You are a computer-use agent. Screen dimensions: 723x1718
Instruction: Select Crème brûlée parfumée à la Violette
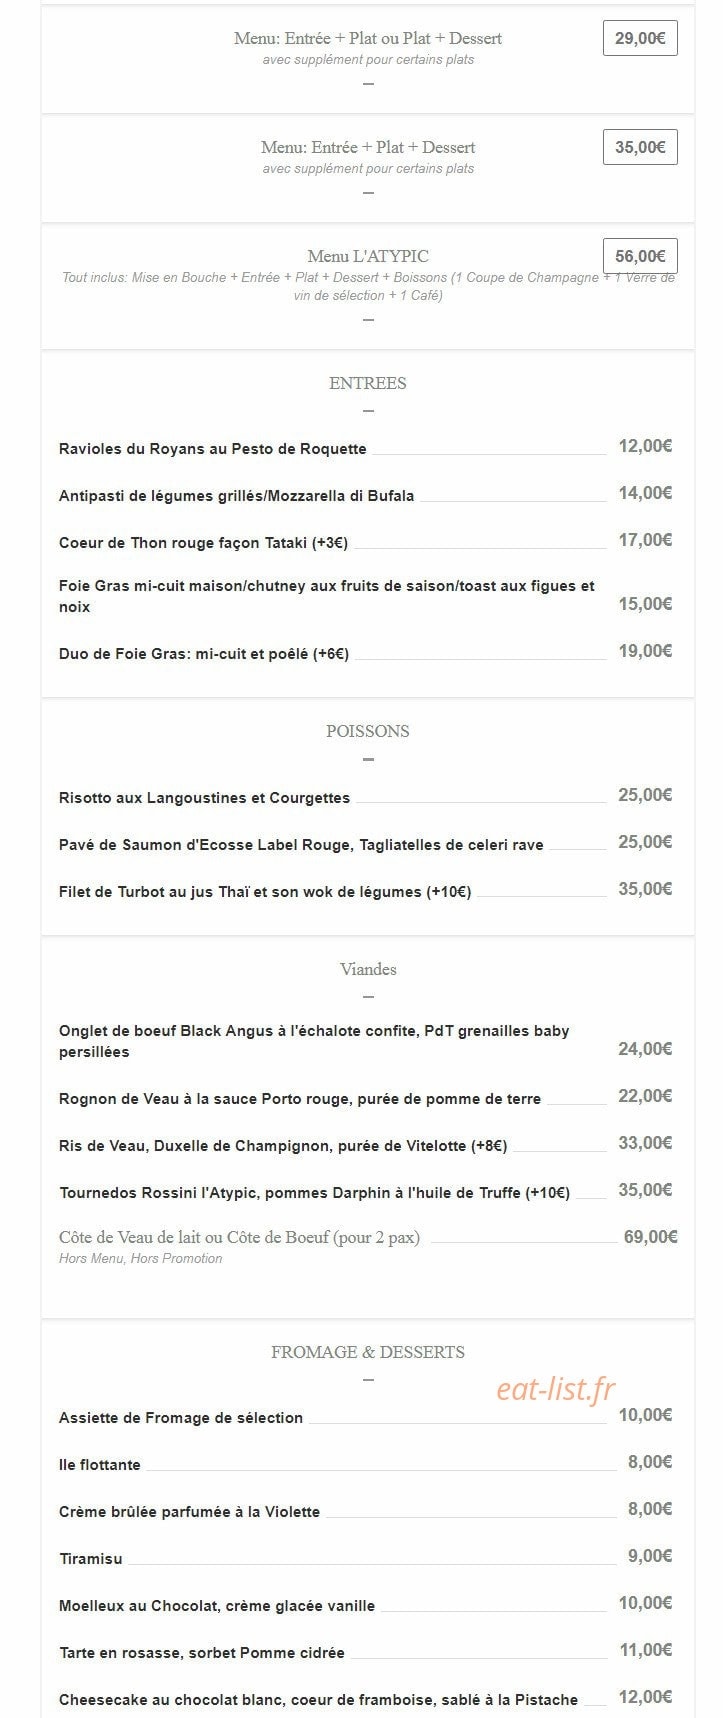190,1512
